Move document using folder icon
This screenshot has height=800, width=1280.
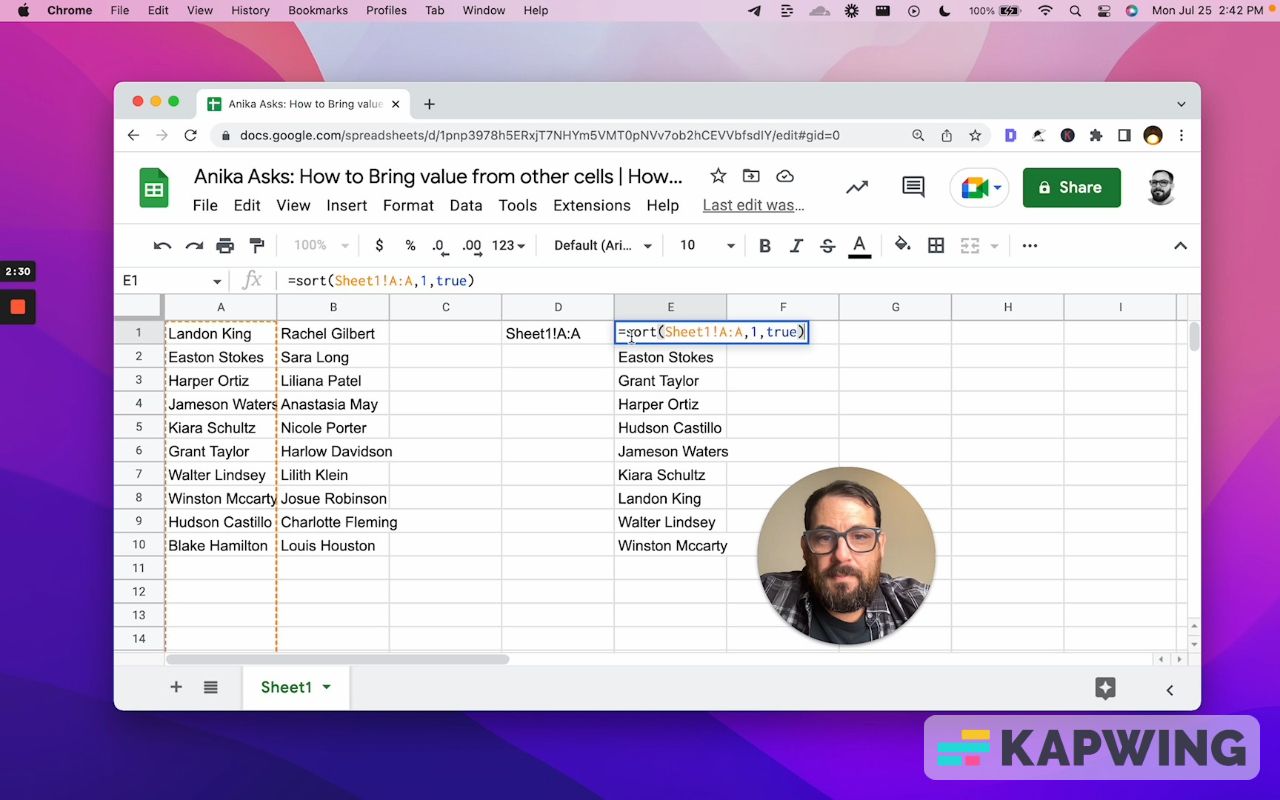(x=751, y=176)
